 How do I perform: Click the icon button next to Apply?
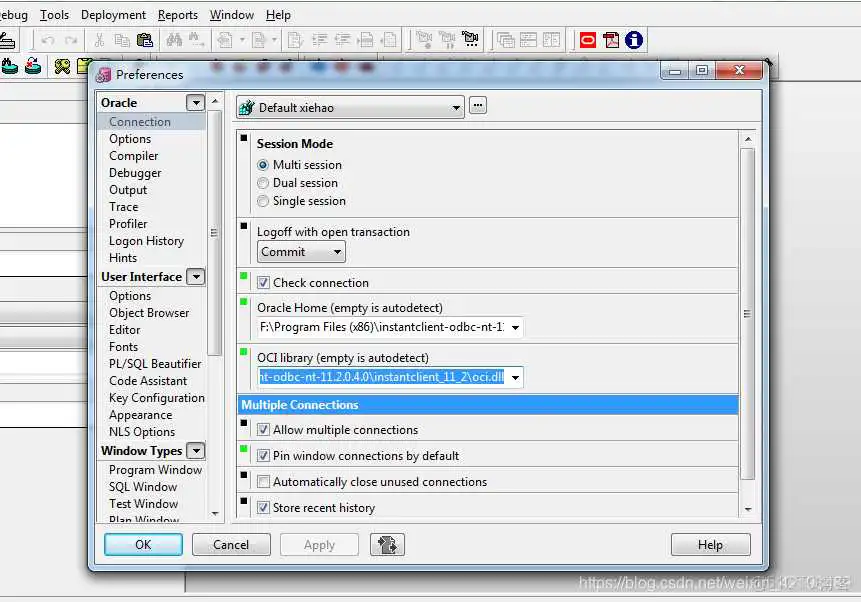[387, 545]
